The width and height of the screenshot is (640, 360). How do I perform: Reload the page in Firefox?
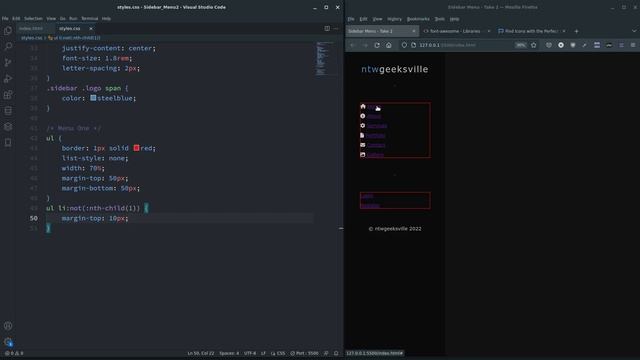(377, 45)
